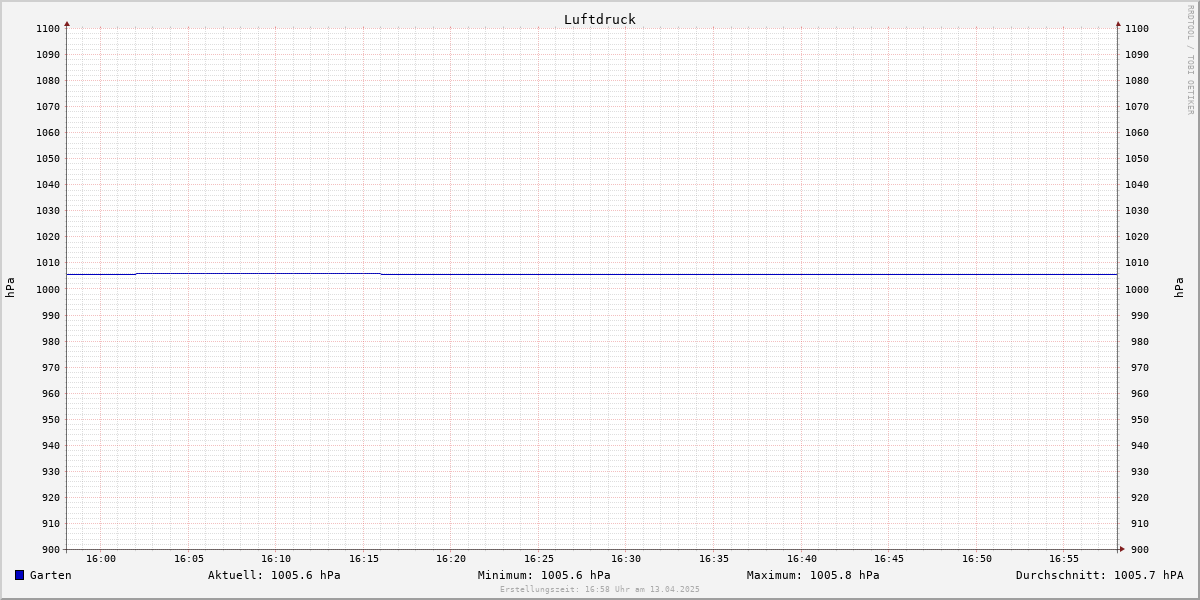Click the 1100 label on right axis
This screenshot has width=1200, height=600.
coord(1137,28)
